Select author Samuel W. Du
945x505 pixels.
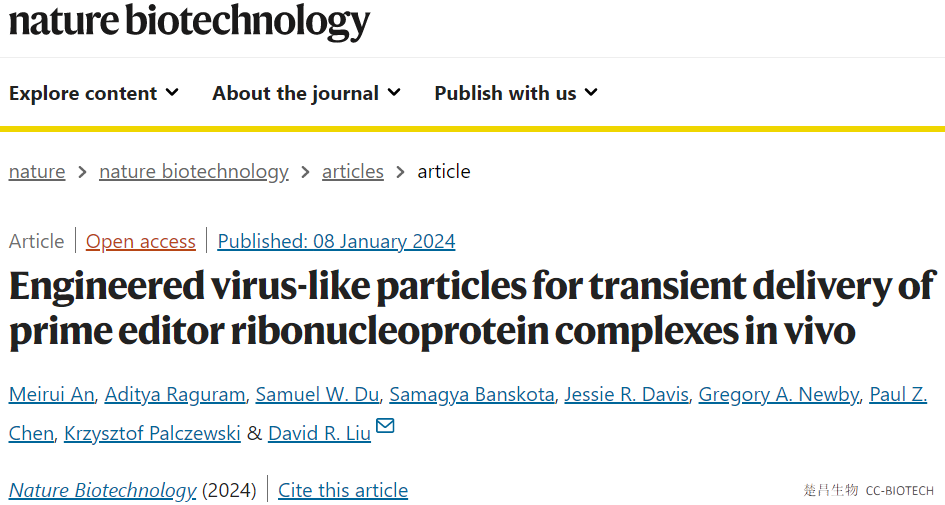click(x=317, y=395)
